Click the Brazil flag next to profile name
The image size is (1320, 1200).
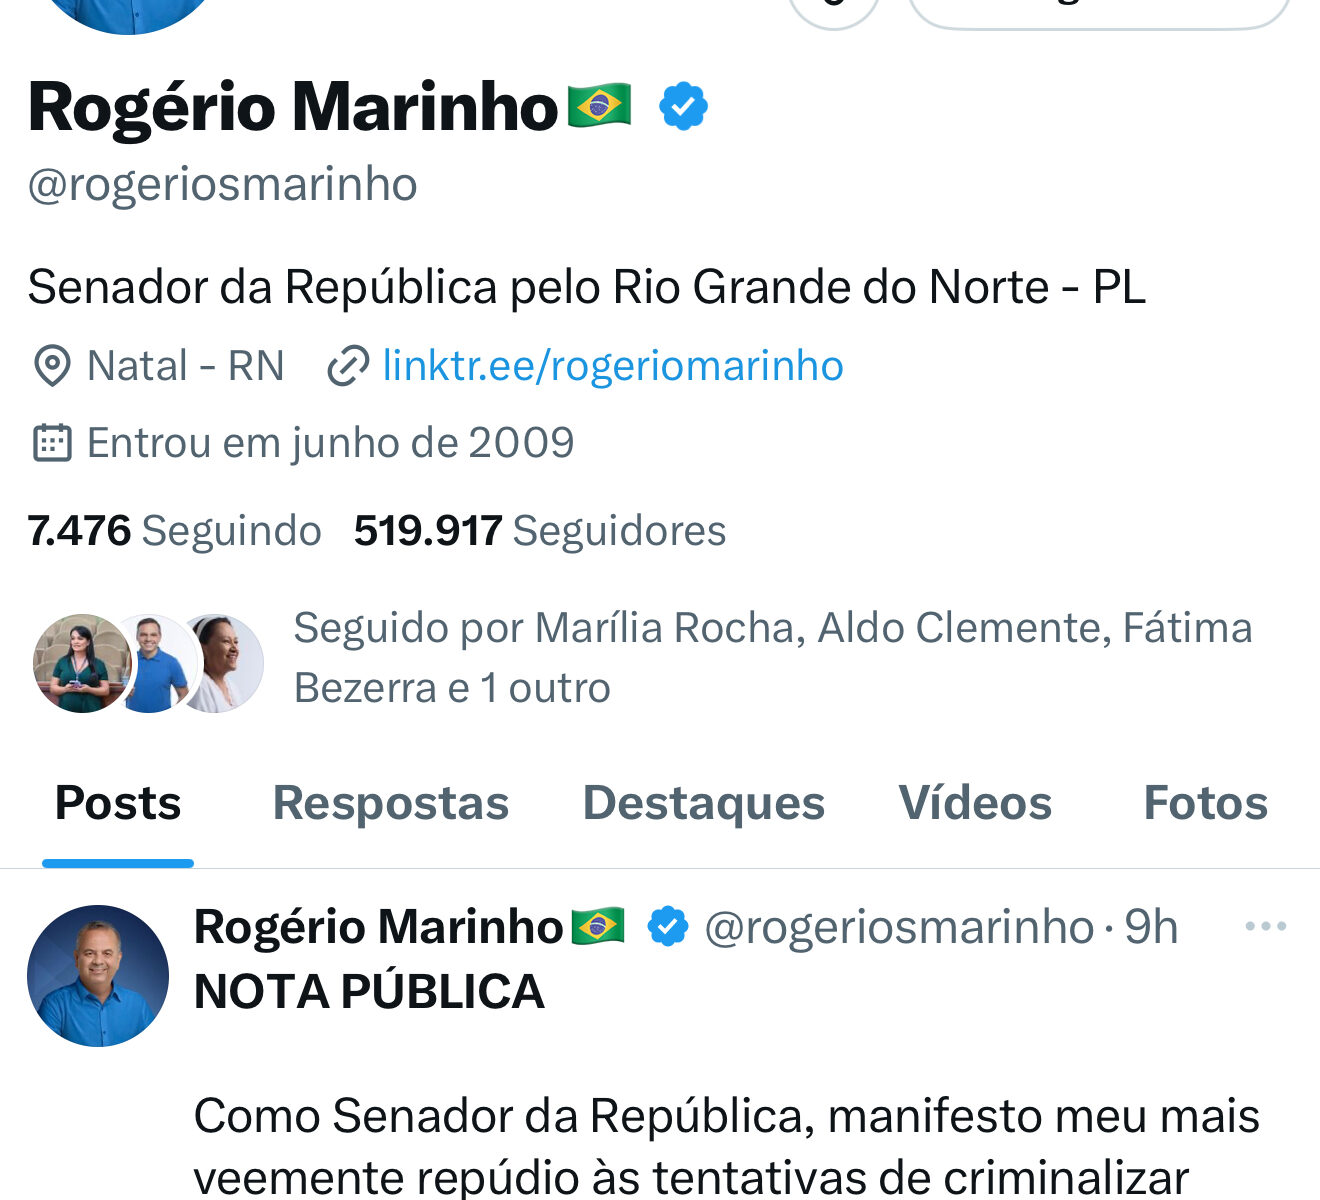coord(599,106)
